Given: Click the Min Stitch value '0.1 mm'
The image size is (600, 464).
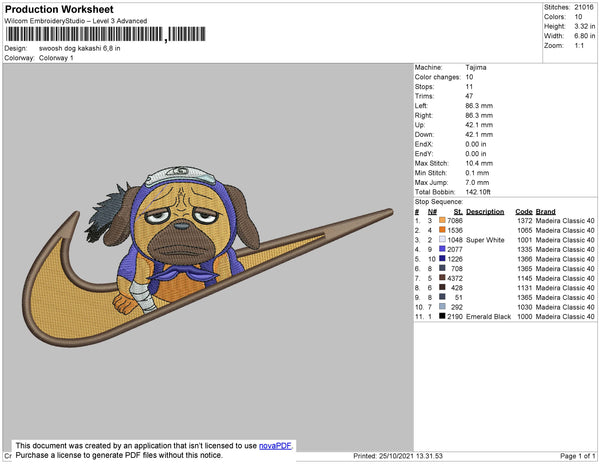Looking at the screenshot, I should (477, 173).
